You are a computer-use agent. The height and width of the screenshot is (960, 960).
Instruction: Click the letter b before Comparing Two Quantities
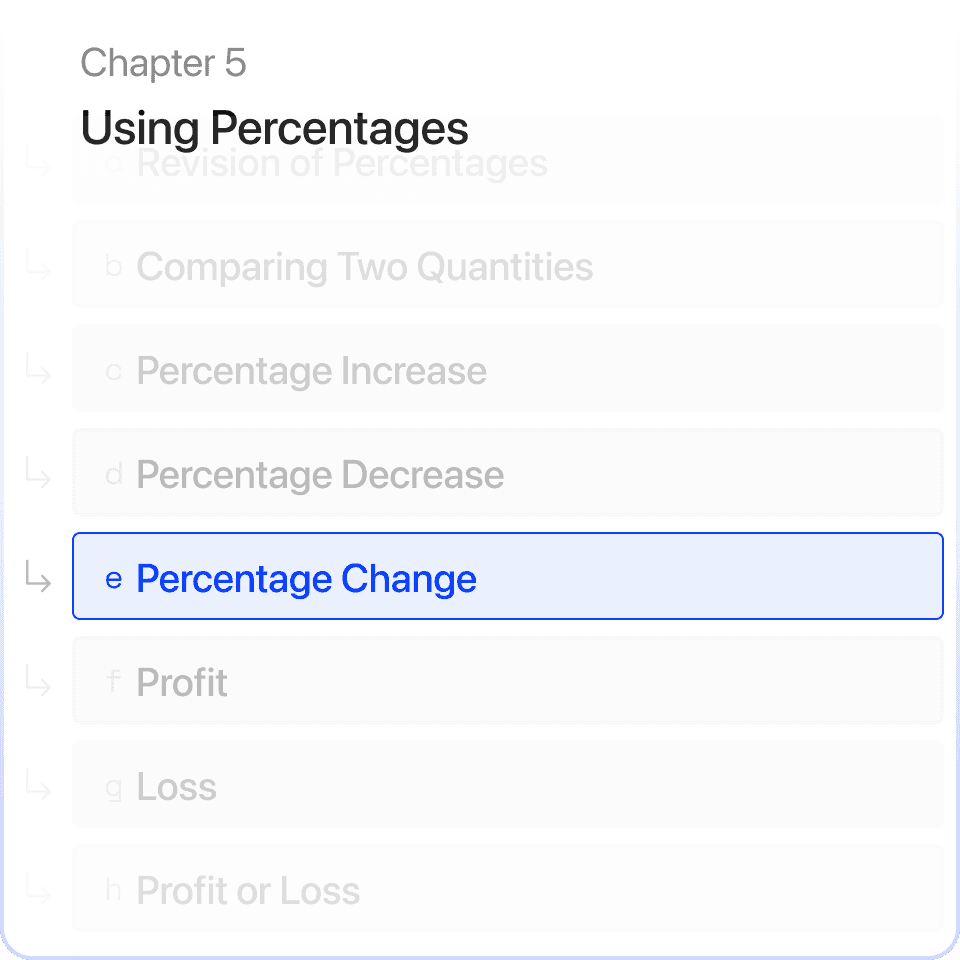click(x=114, y=266)
